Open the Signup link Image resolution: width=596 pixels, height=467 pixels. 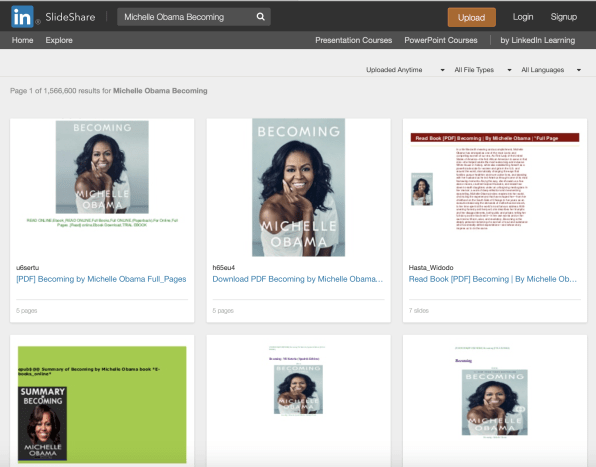pos(564,17)
